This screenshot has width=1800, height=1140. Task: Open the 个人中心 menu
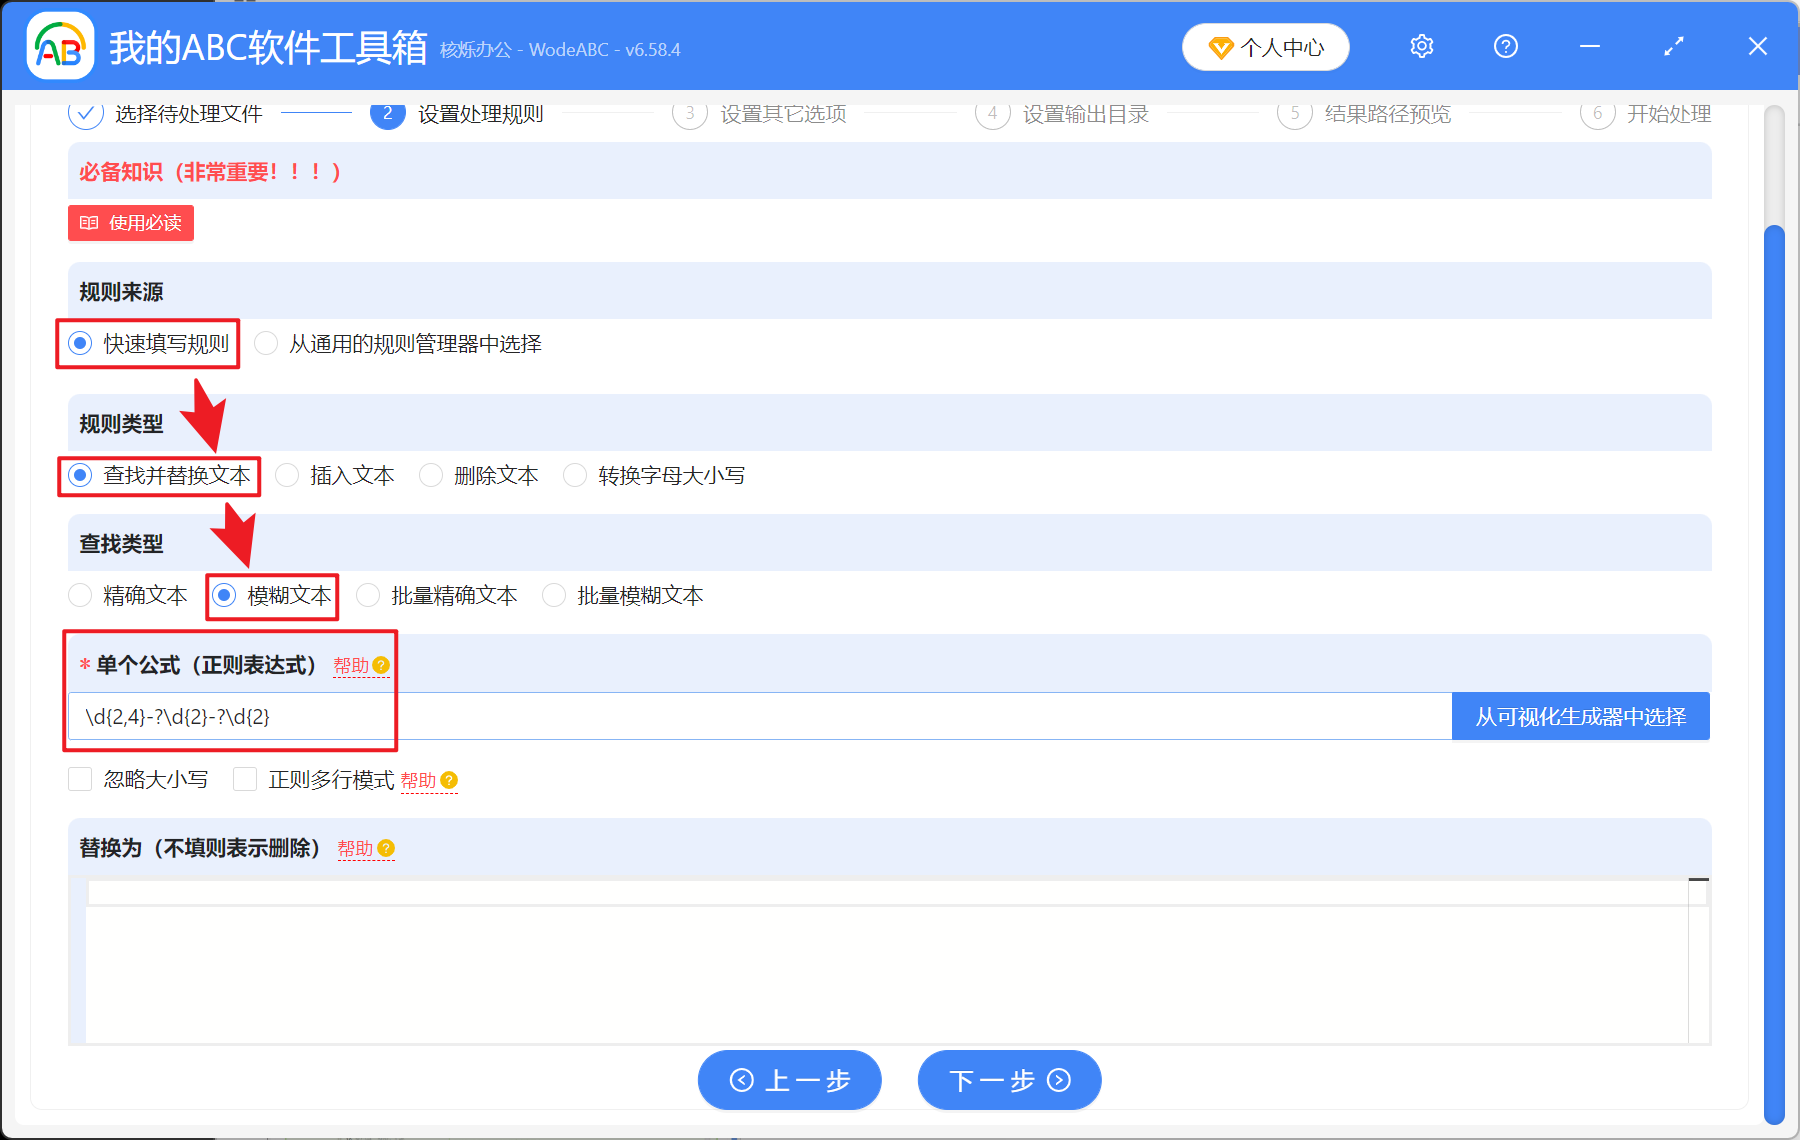pos(1265,46)
